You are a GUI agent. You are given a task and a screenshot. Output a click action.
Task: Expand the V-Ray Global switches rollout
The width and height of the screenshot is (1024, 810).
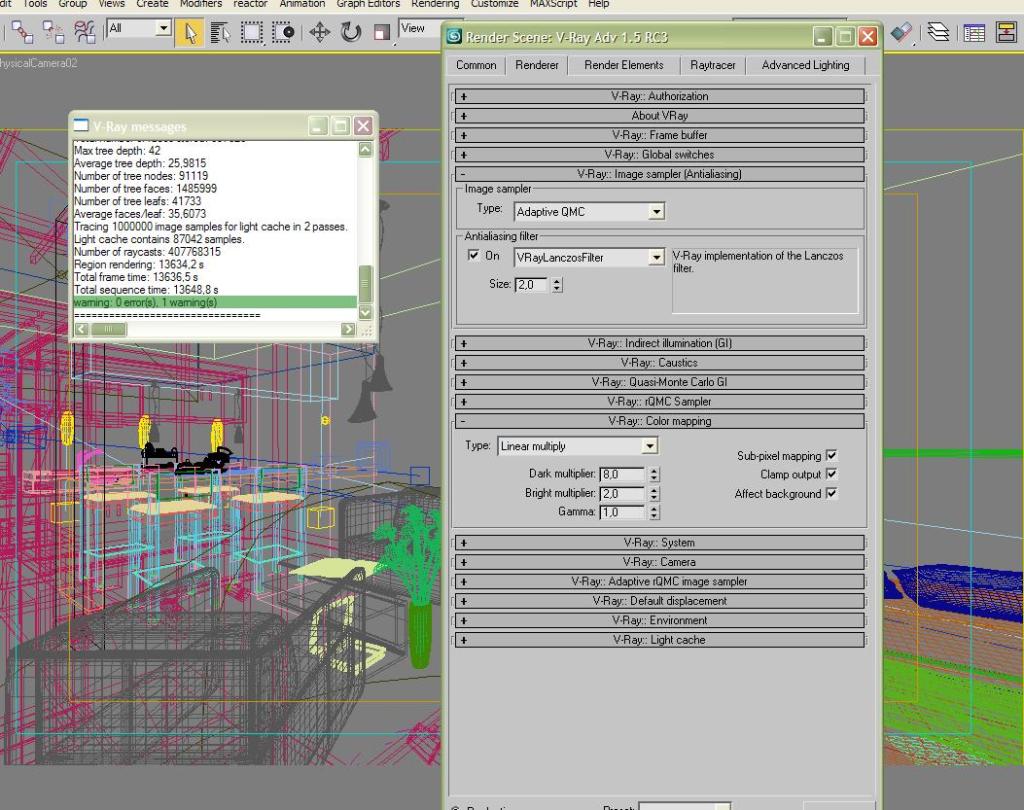pos(660,155)
